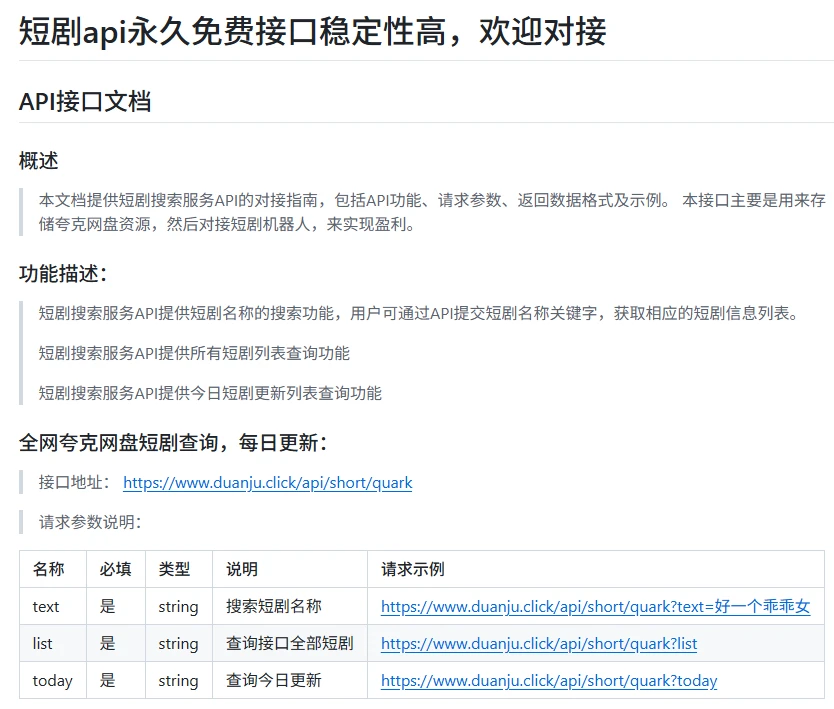Click the 功能描述 section heading
Viewport: 834px width, 709px height.
[63, 273]
